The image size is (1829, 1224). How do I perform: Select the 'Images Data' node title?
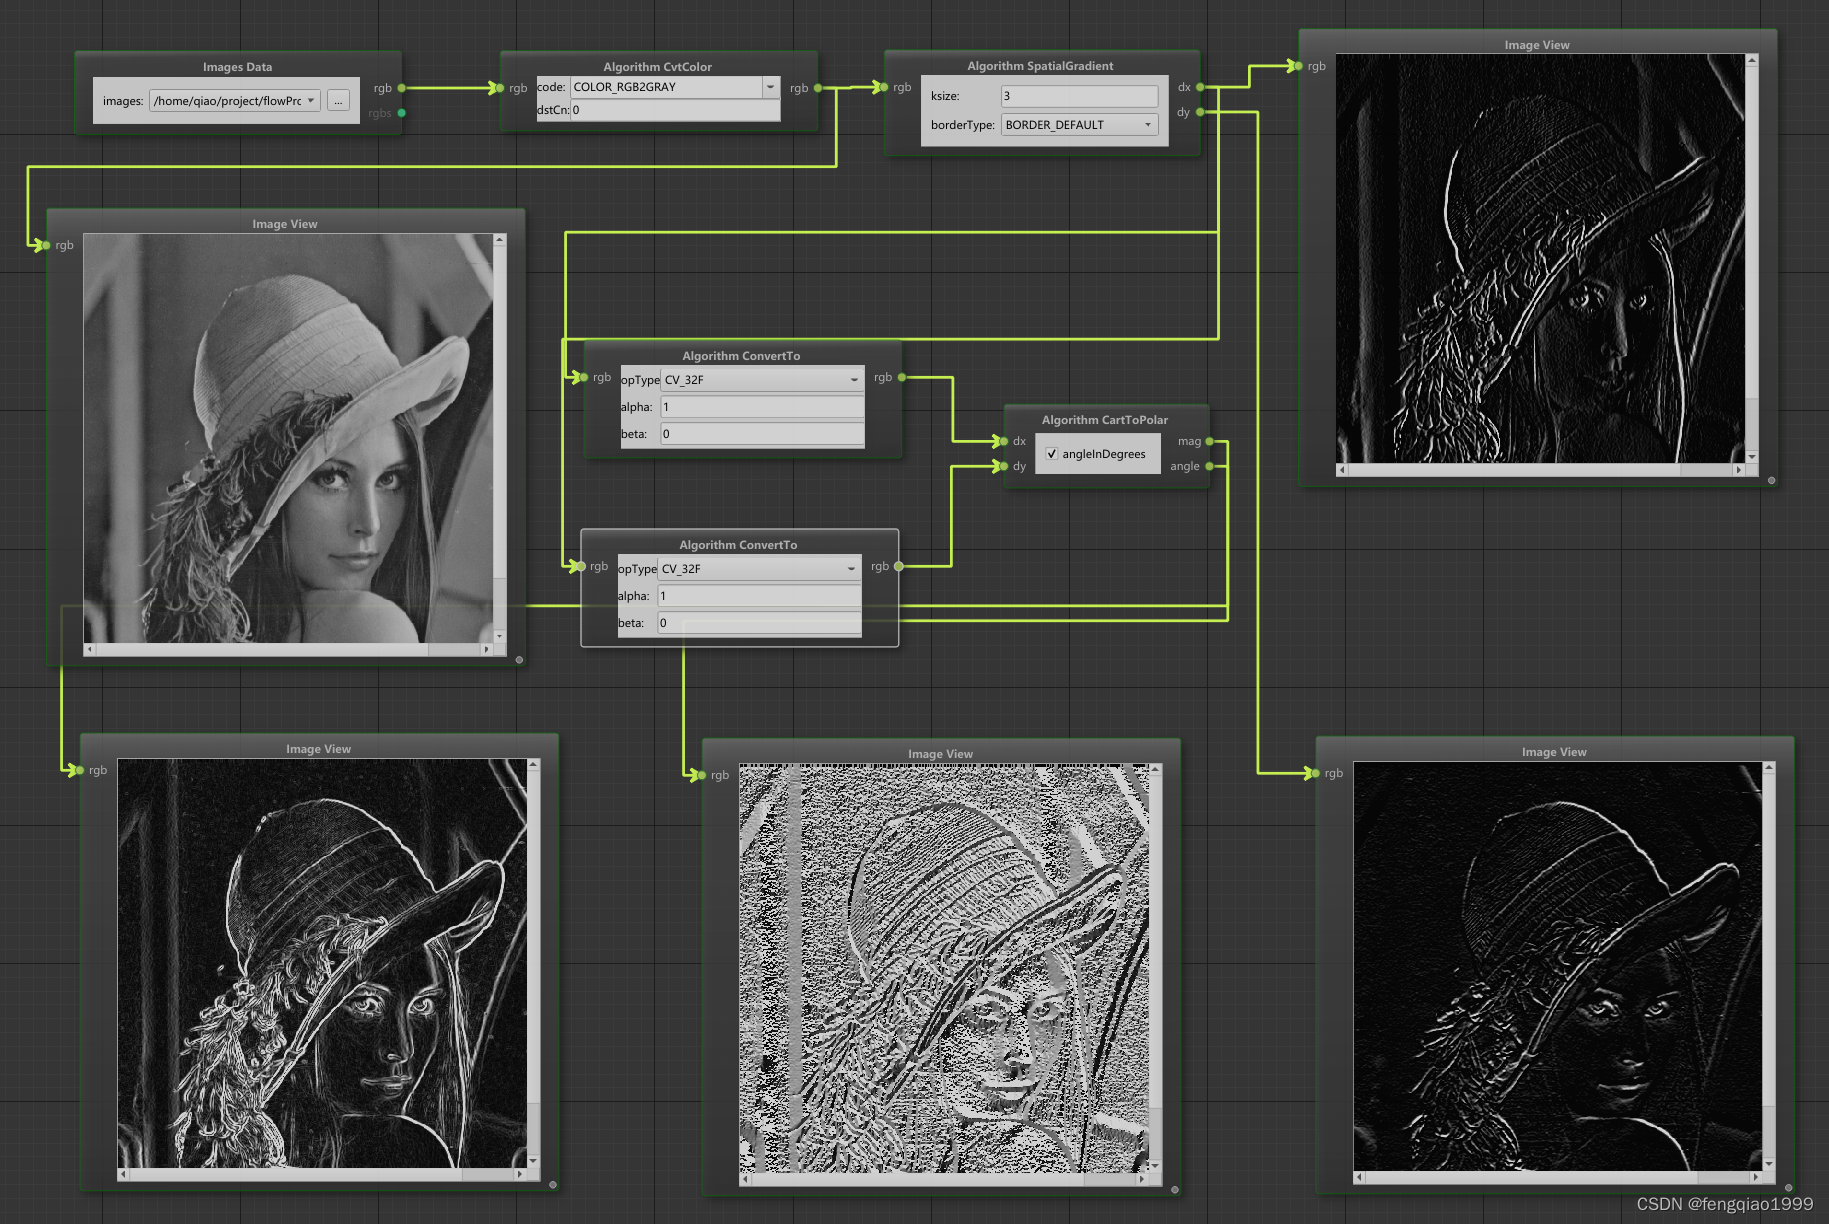[237, 67]
